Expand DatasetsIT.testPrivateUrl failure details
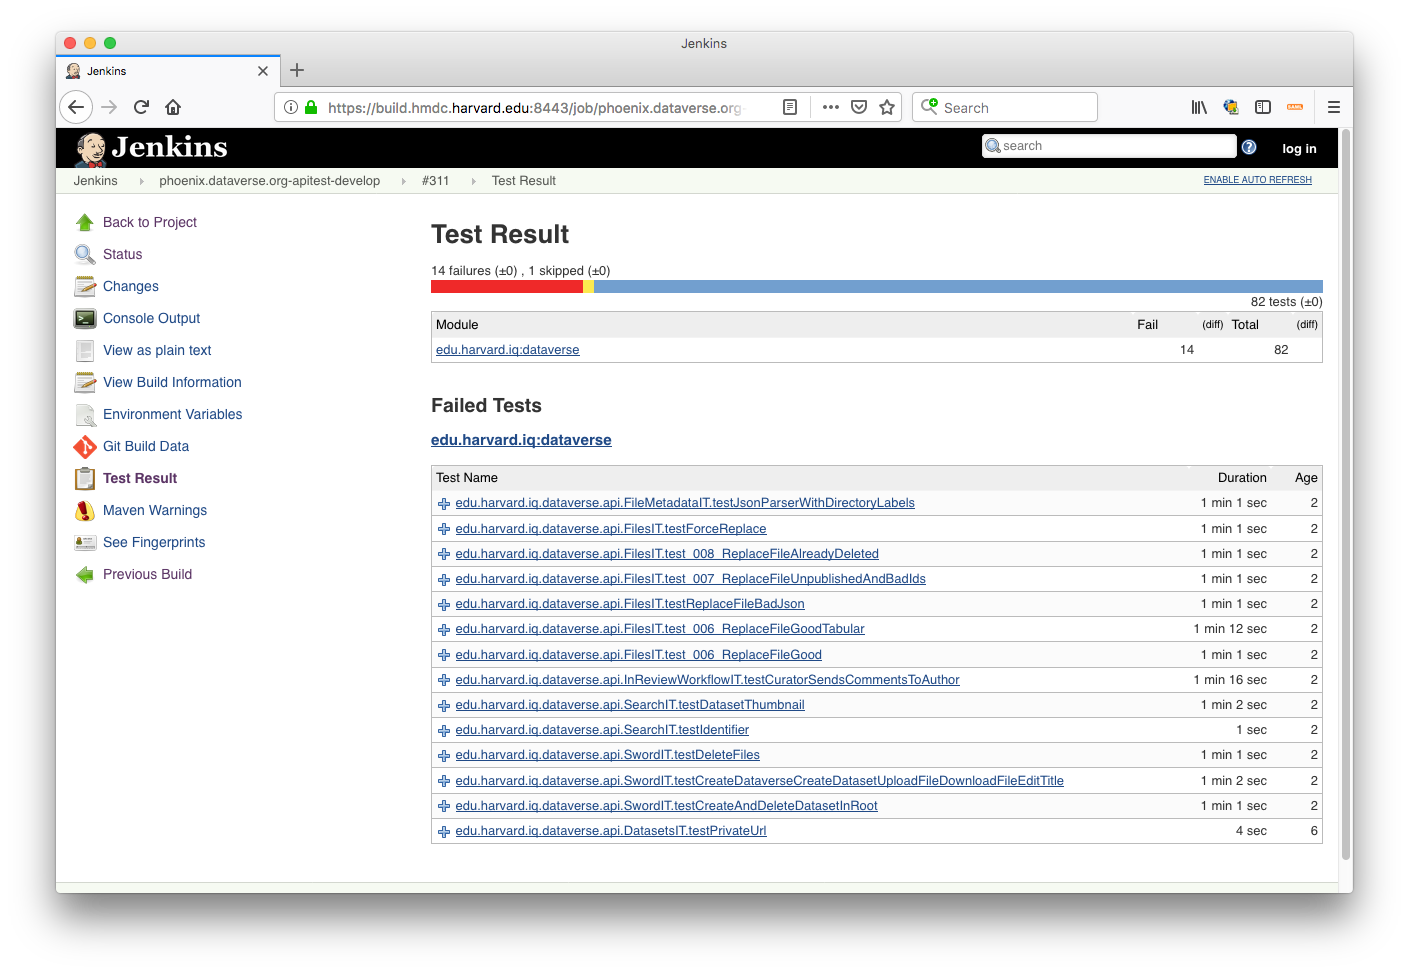 pyautogui.click(x=444, y=831)
